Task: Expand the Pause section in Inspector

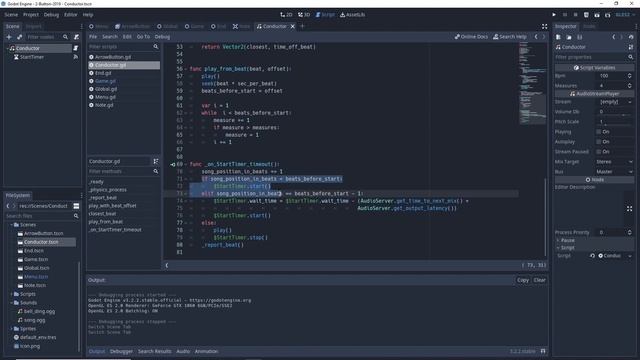Action: click(x=594, y=240)
